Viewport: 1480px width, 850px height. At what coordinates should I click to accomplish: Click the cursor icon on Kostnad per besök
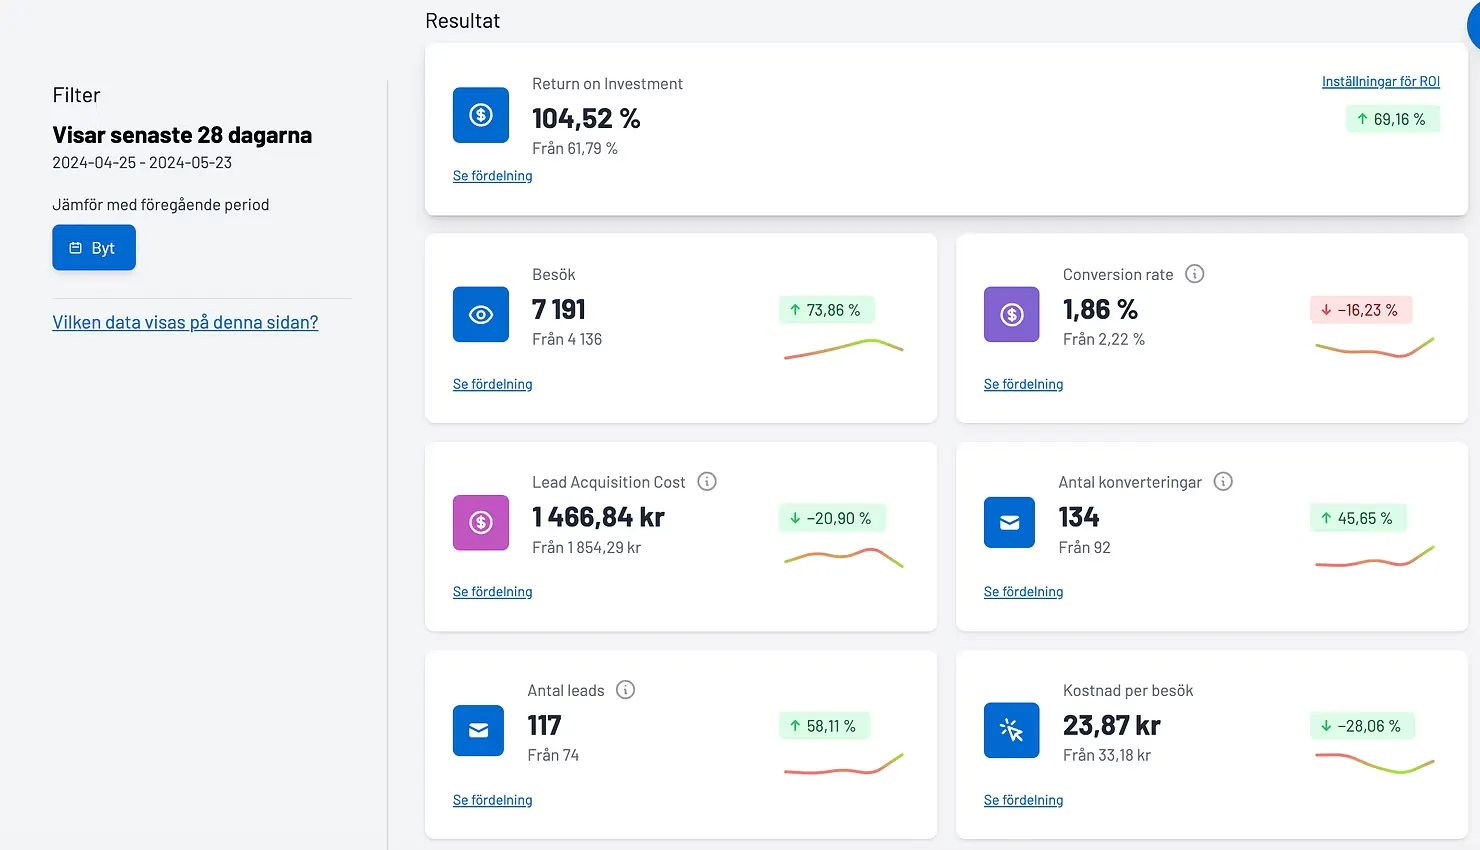1011,730
